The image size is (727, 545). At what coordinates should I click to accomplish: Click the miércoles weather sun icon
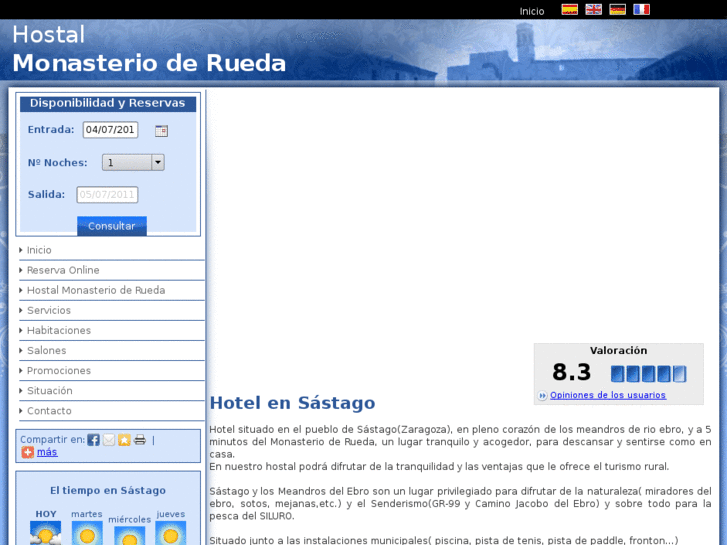click(129, 536)
